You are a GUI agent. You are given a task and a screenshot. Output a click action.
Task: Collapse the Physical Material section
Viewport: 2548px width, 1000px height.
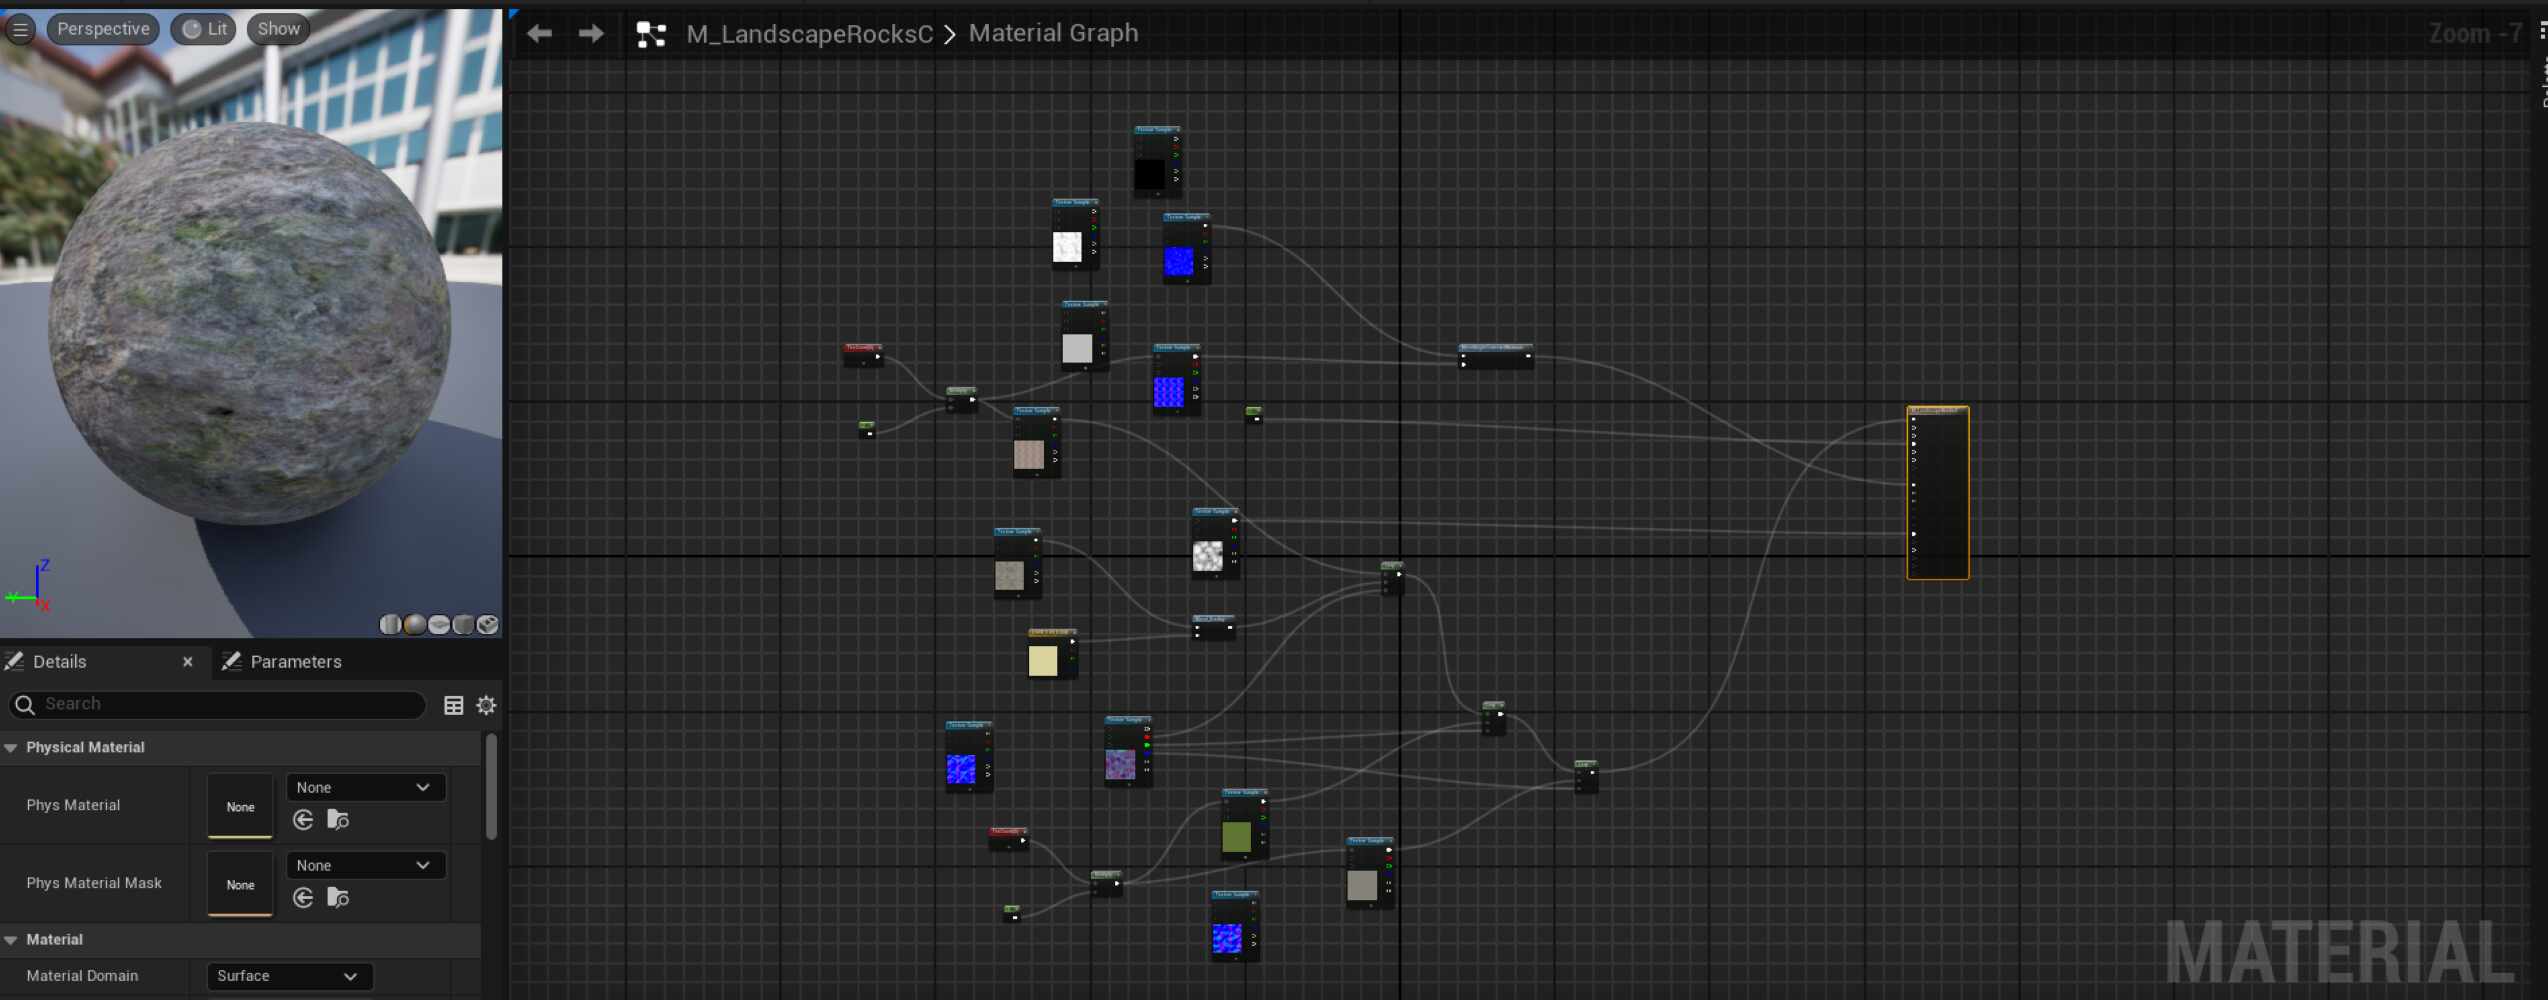(x=10, y=747)
